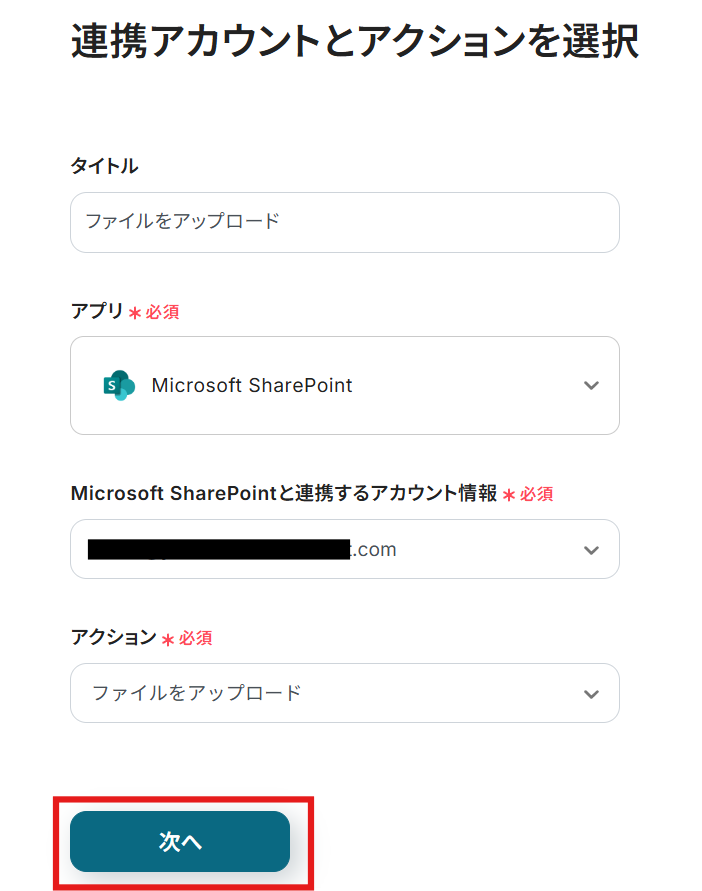
Task: Select the "Microsoft SharePoint" app name text
Action: (252, 385)
